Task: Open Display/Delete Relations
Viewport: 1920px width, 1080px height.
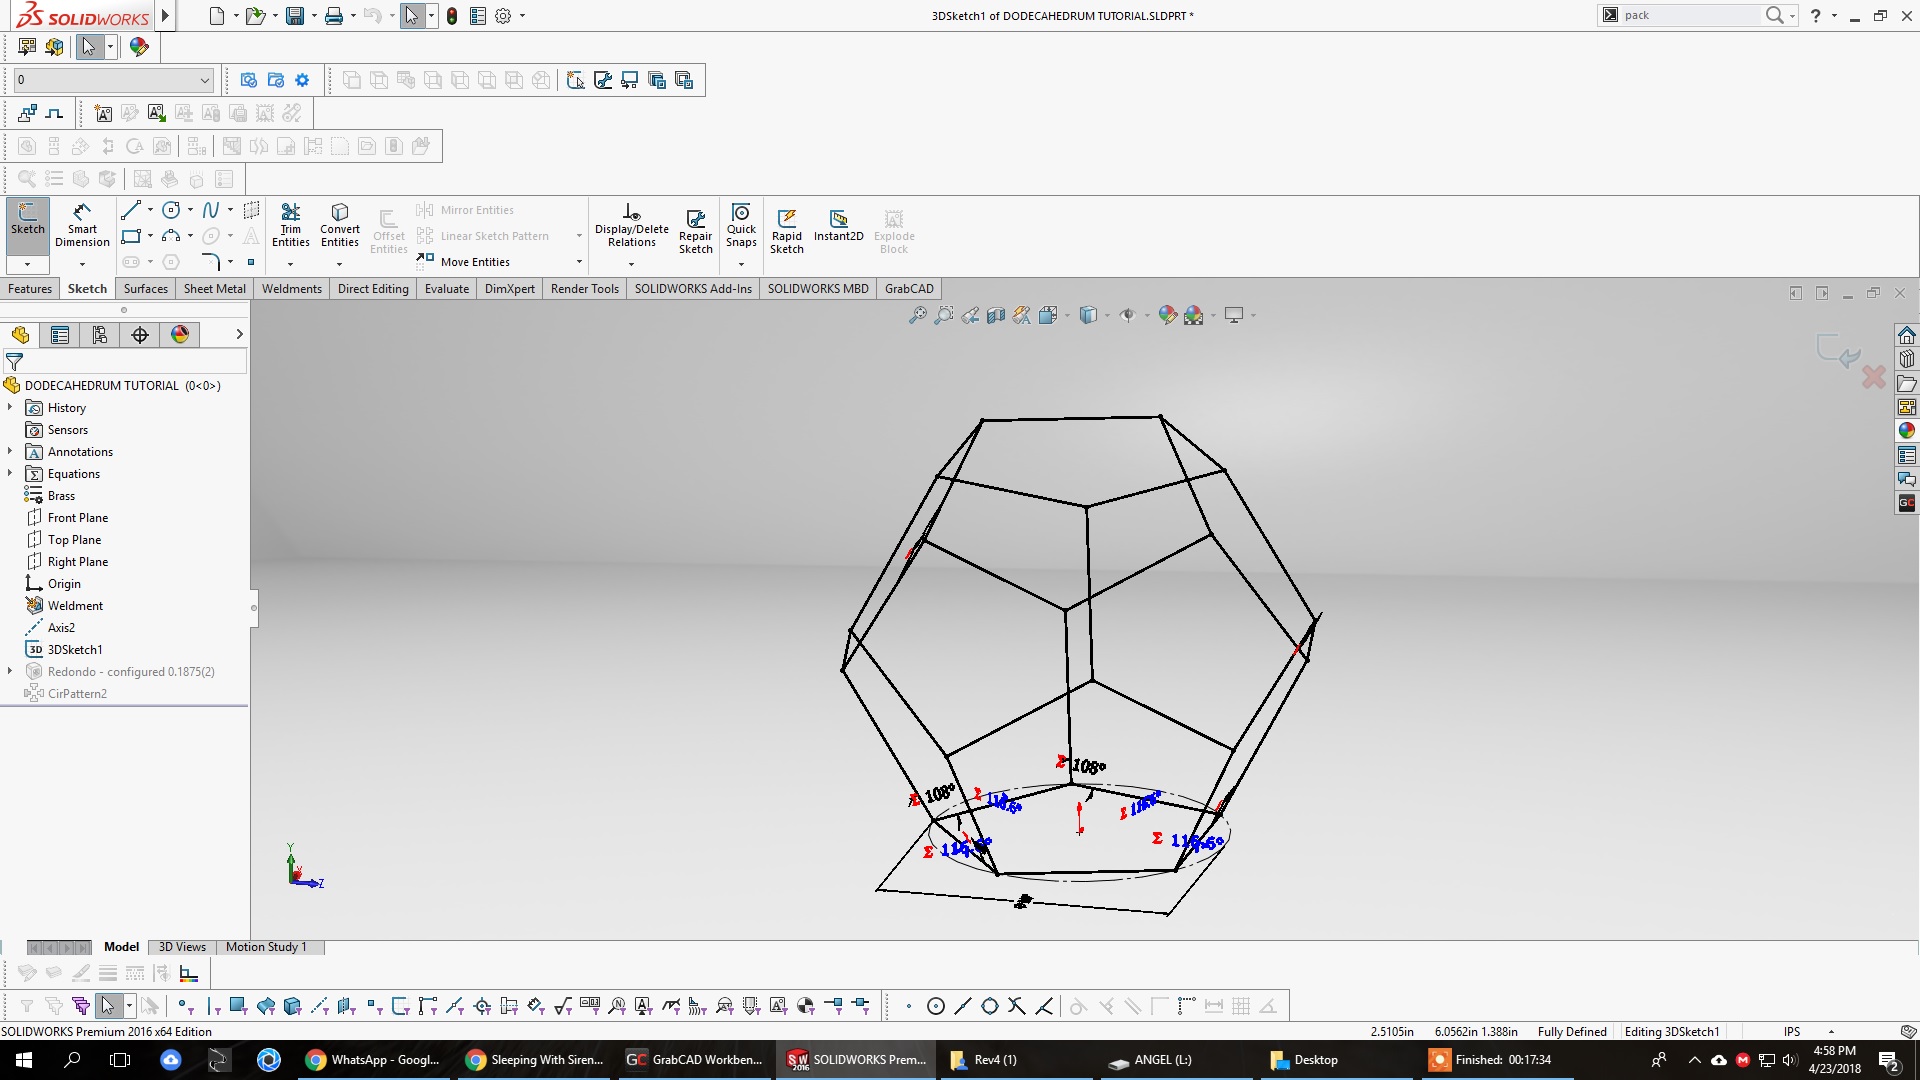Action: 630,225
